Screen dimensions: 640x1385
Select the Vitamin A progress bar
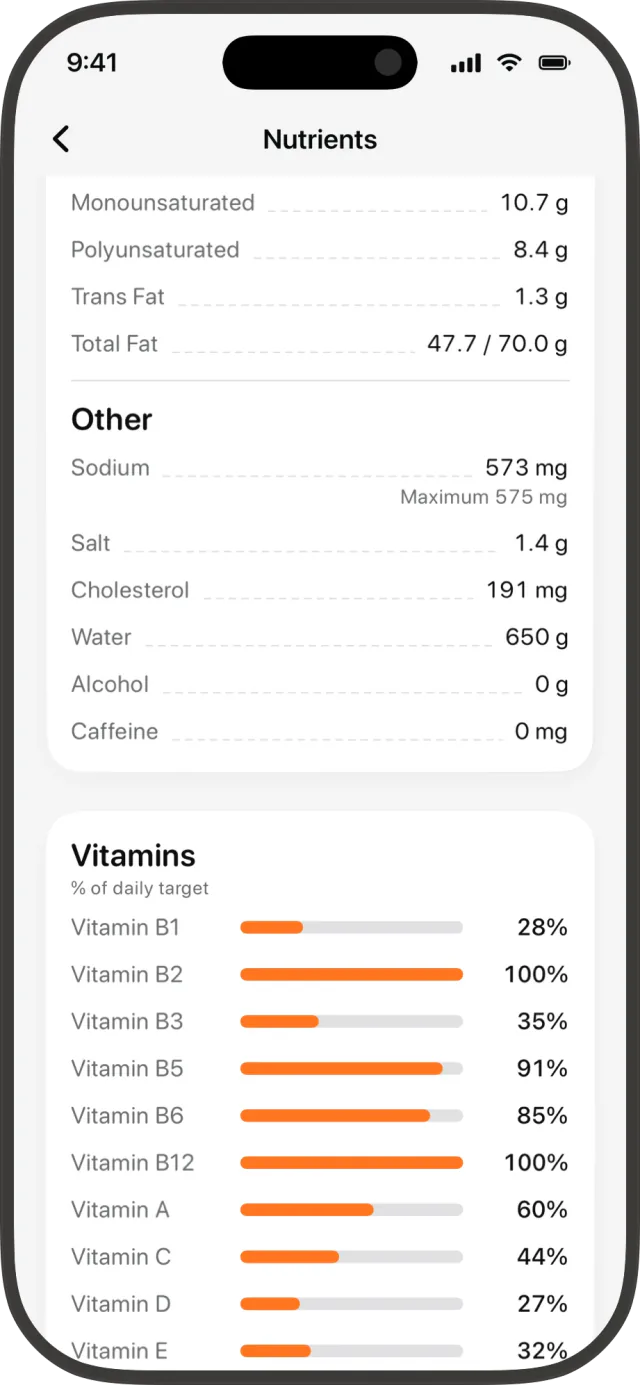coord(351,1210)
